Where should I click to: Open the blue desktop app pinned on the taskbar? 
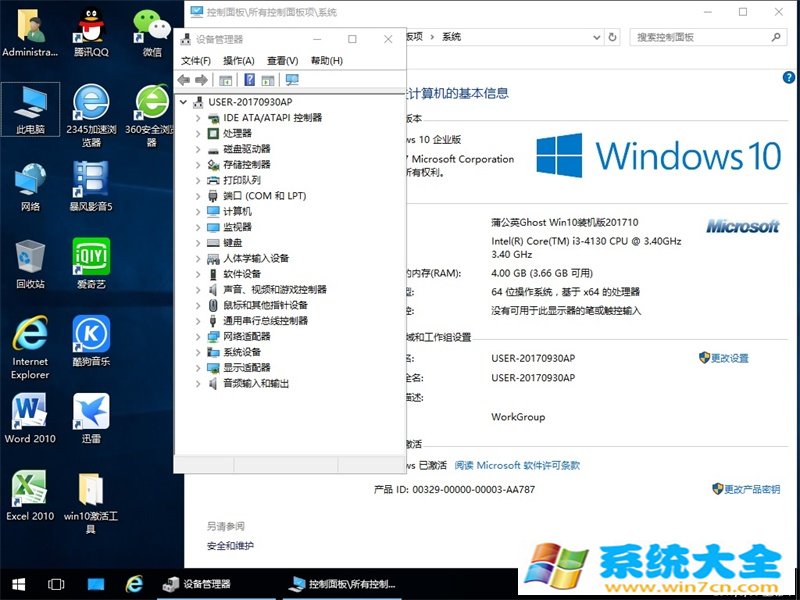tap(95, 584)
